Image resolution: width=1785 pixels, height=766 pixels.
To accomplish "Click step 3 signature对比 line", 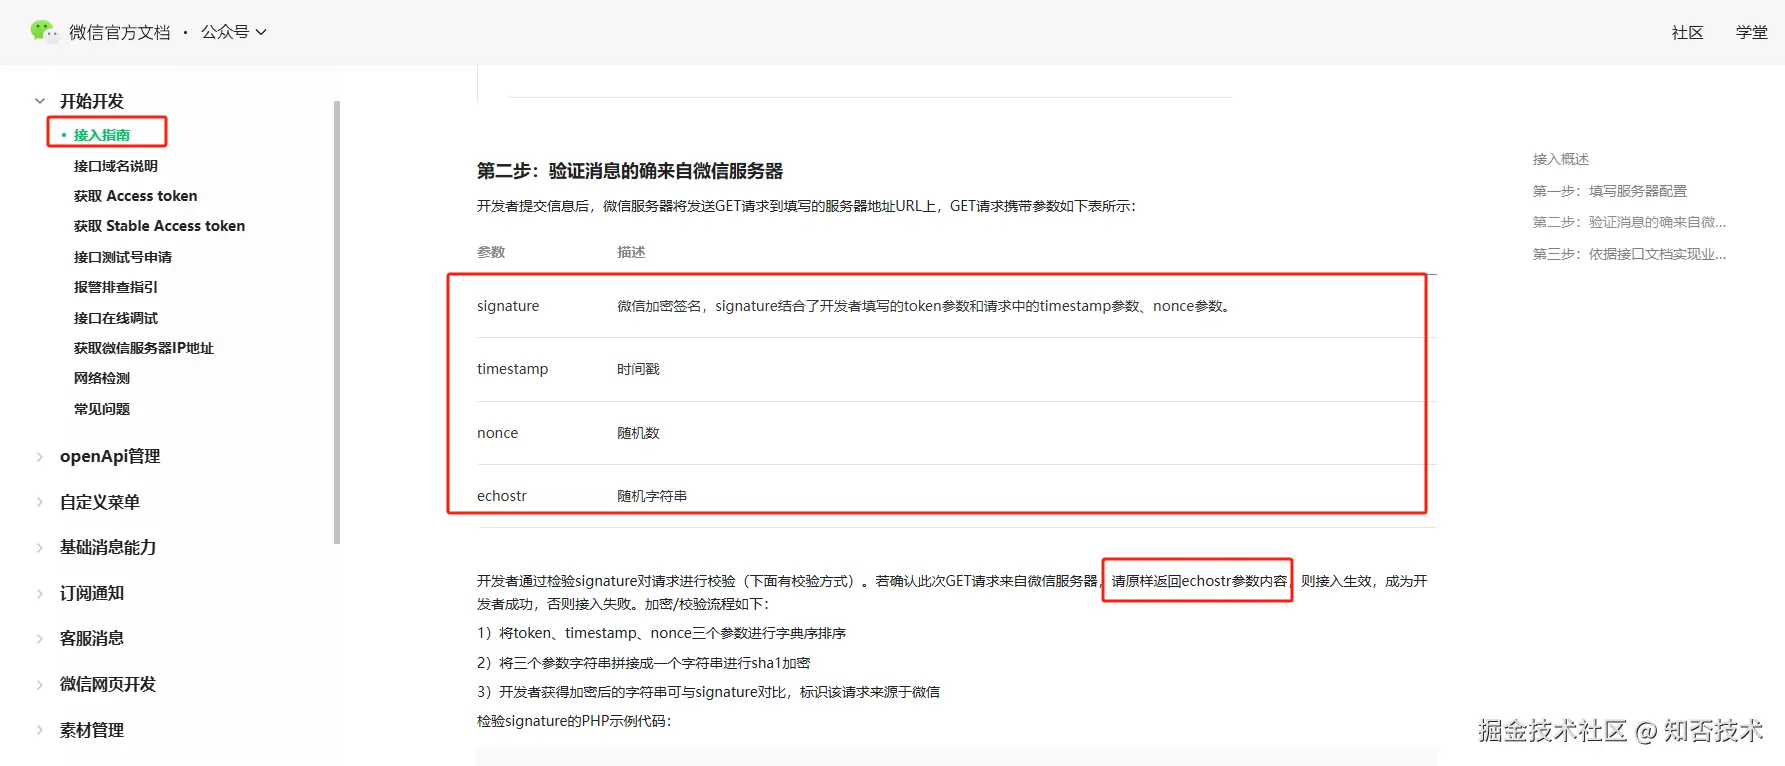I will tap(708, 692).
